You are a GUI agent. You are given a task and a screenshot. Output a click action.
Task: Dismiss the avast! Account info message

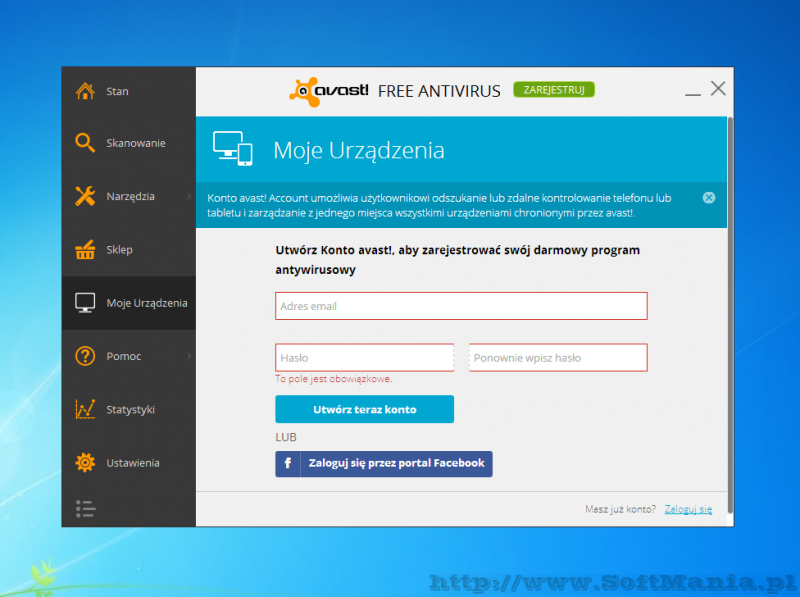point(709,198)
